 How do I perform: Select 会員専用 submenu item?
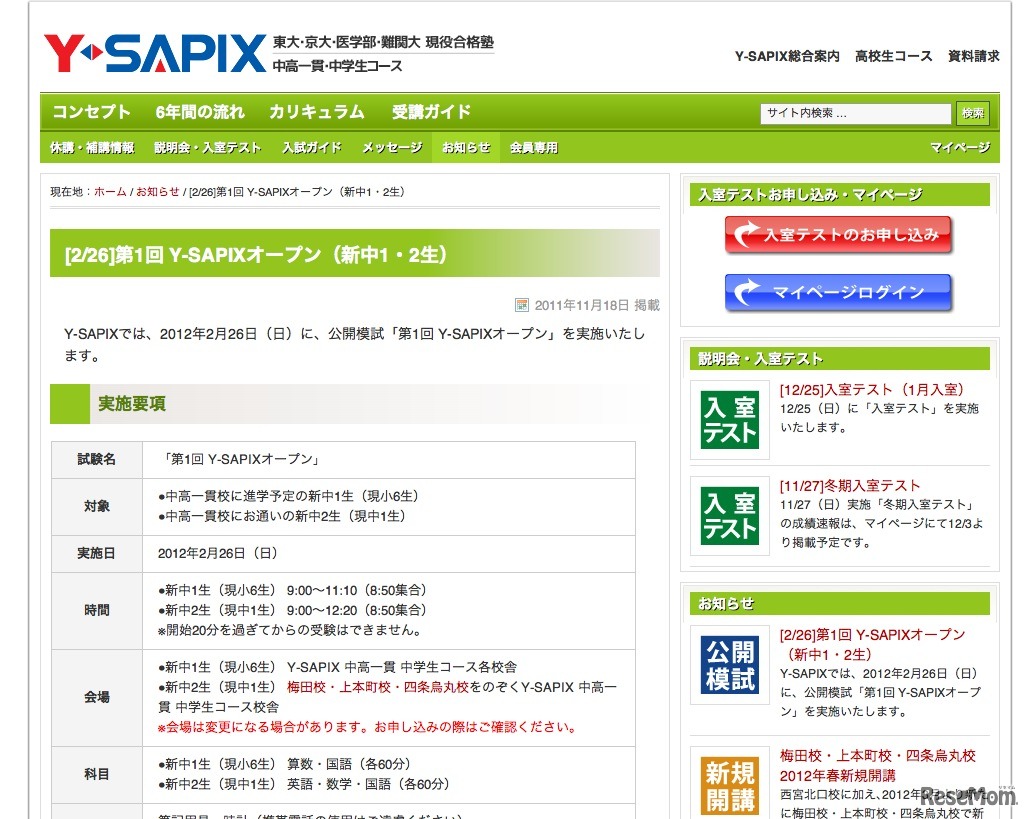pyautogui.click(x=534, y=148)
